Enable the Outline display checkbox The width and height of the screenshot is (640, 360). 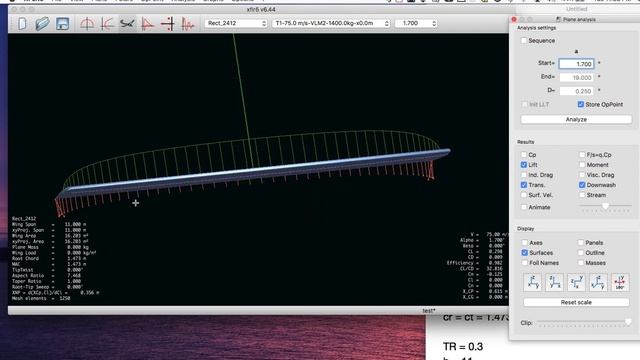[x=581, y=253]
